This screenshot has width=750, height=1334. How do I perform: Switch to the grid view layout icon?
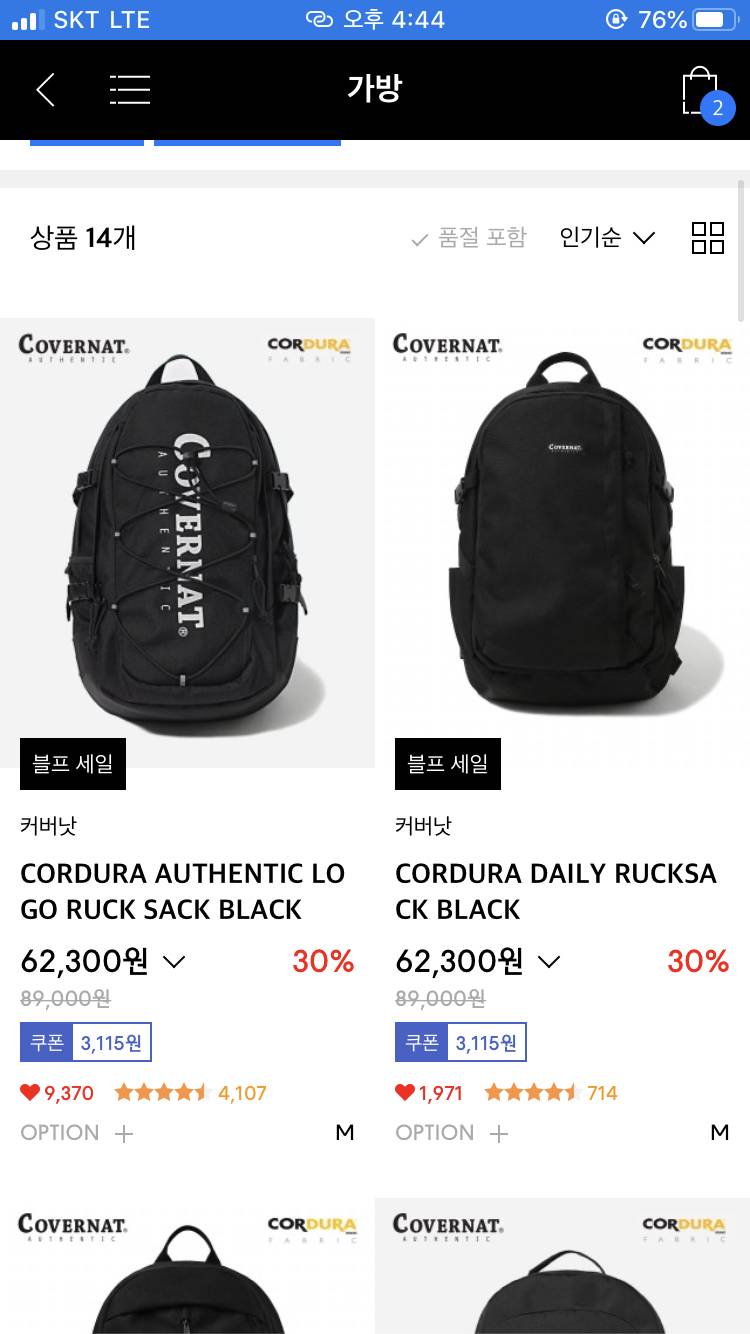708,238
